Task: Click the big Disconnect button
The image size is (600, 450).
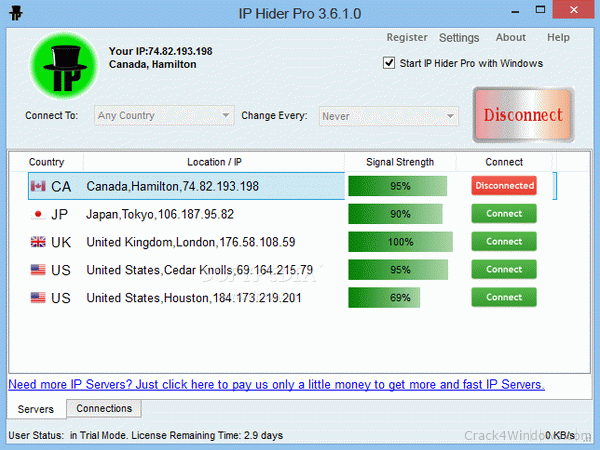Action: tap(523, 115)
